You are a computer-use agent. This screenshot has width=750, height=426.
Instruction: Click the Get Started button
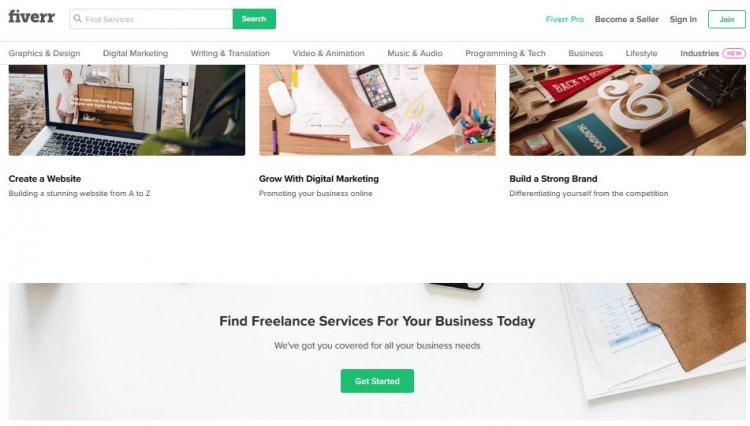pos(377,381)
